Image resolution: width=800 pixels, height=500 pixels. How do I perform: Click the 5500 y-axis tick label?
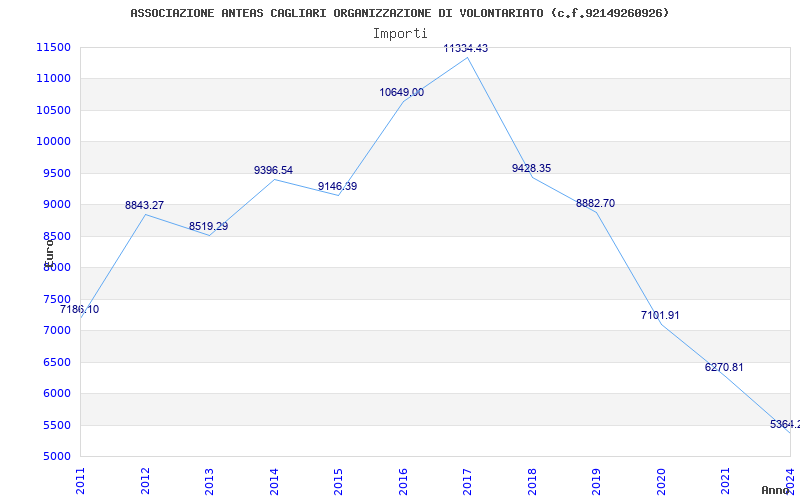pos(56,425)
